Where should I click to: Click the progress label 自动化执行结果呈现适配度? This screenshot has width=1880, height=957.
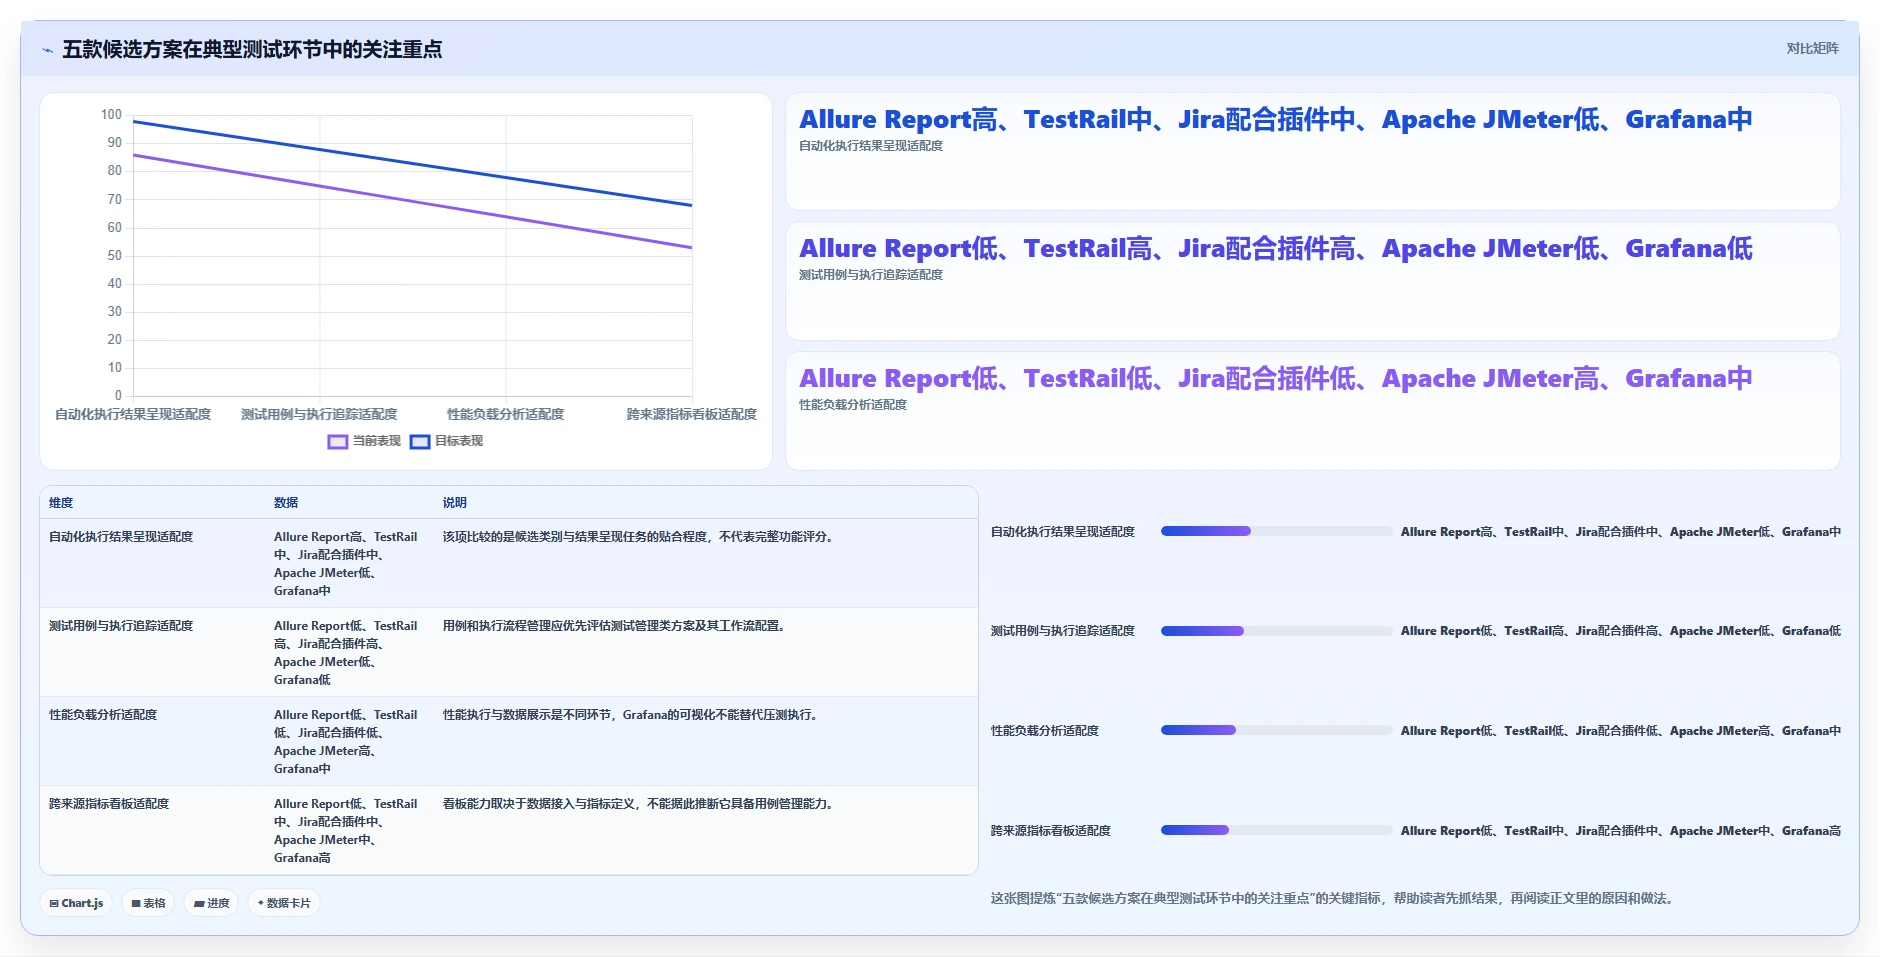point(1063,532)
